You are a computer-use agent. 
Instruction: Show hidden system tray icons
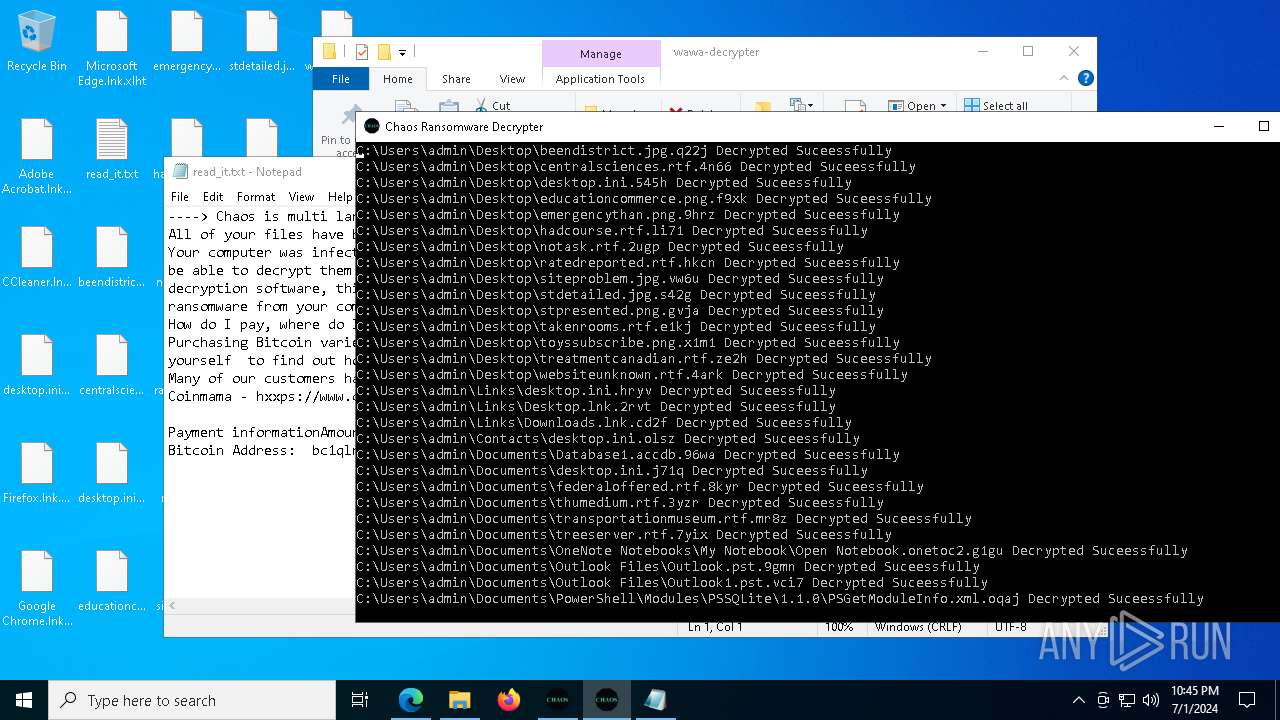pos(1078,700)
